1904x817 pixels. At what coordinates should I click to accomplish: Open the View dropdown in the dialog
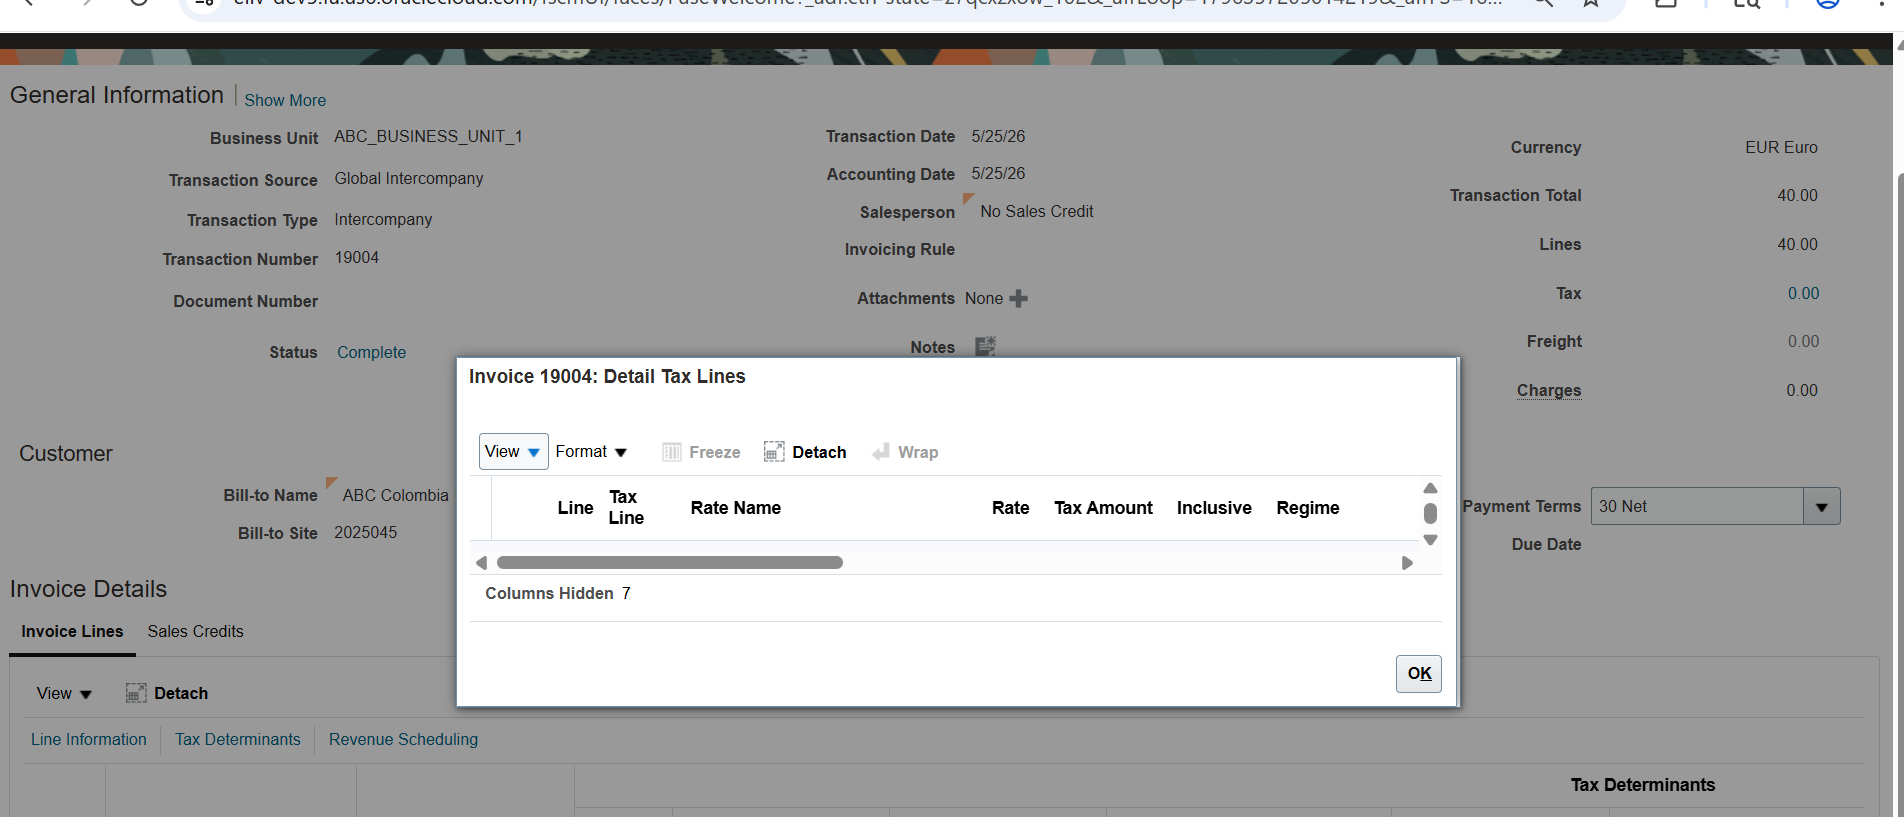click(x=513, y=452)
